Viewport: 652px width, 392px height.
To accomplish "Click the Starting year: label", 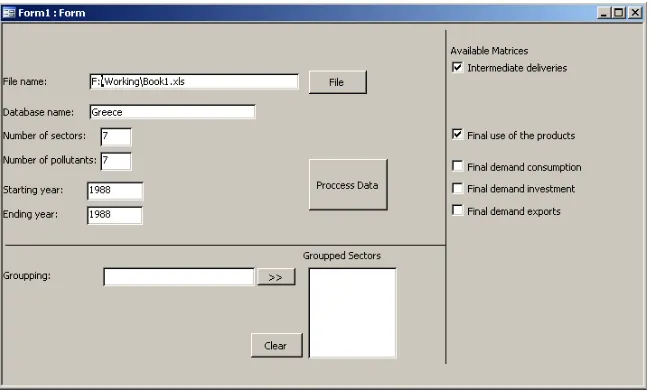I will coord(33,190).
